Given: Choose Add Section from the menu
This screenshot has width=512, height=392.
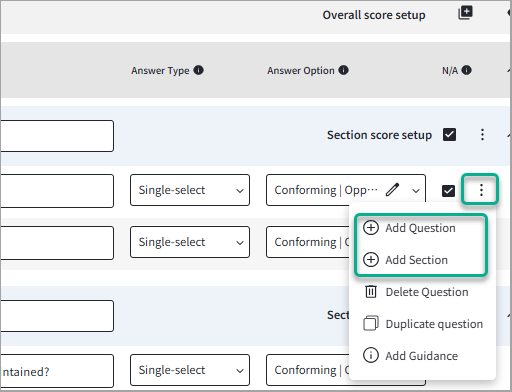Looking at the screenshot, I should [x=416, y=260].
